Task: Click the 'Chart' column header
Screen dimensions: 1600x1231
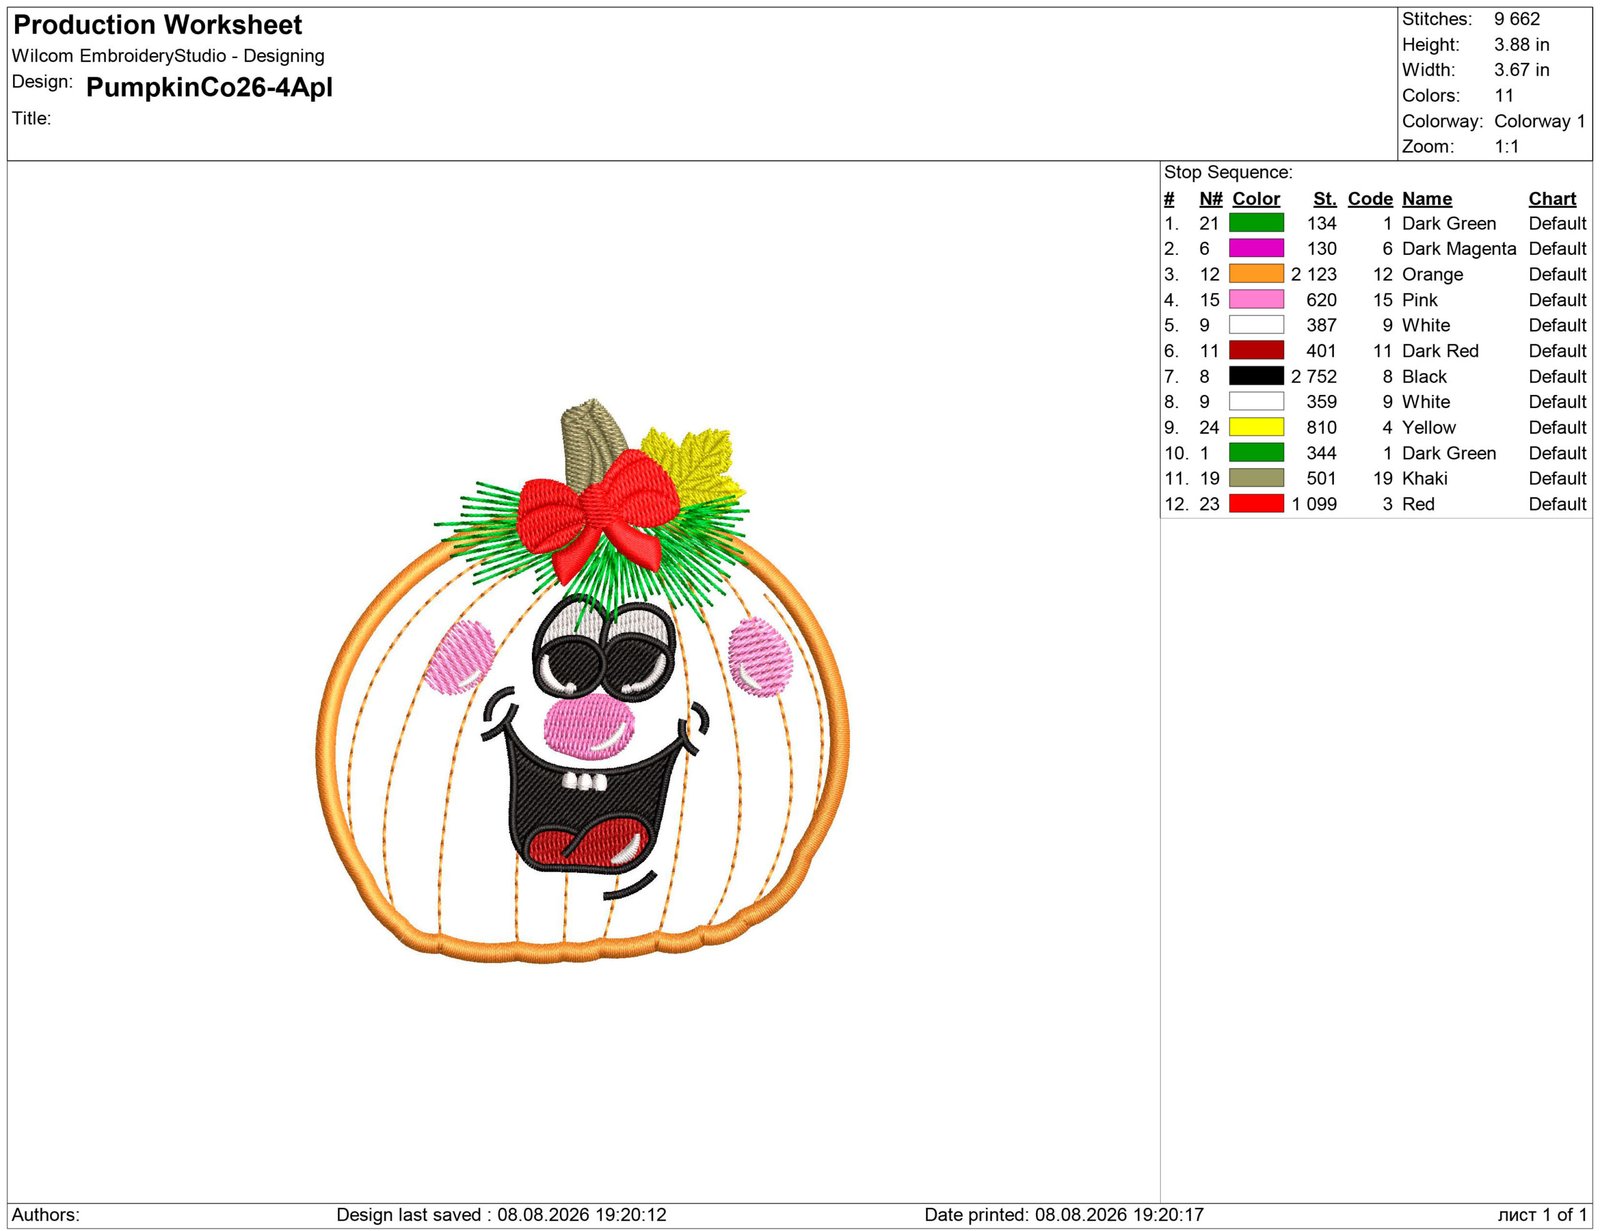Action: point(1552,199)
